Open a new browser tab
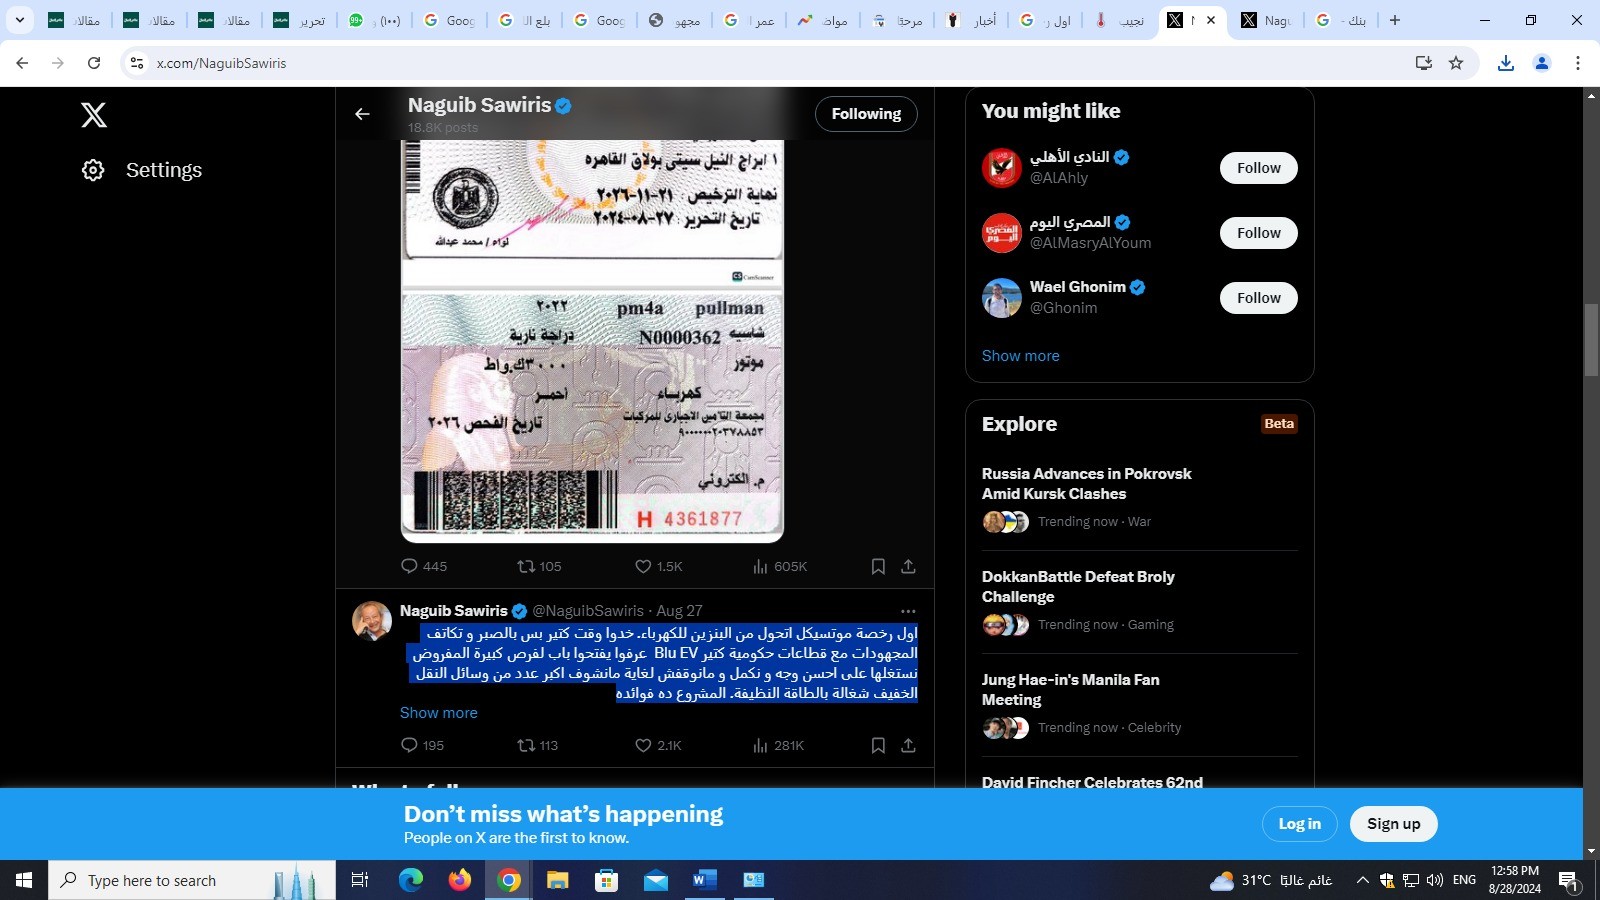The image size is (1600, 900). pyautogui.click(x=1395, y=20)
